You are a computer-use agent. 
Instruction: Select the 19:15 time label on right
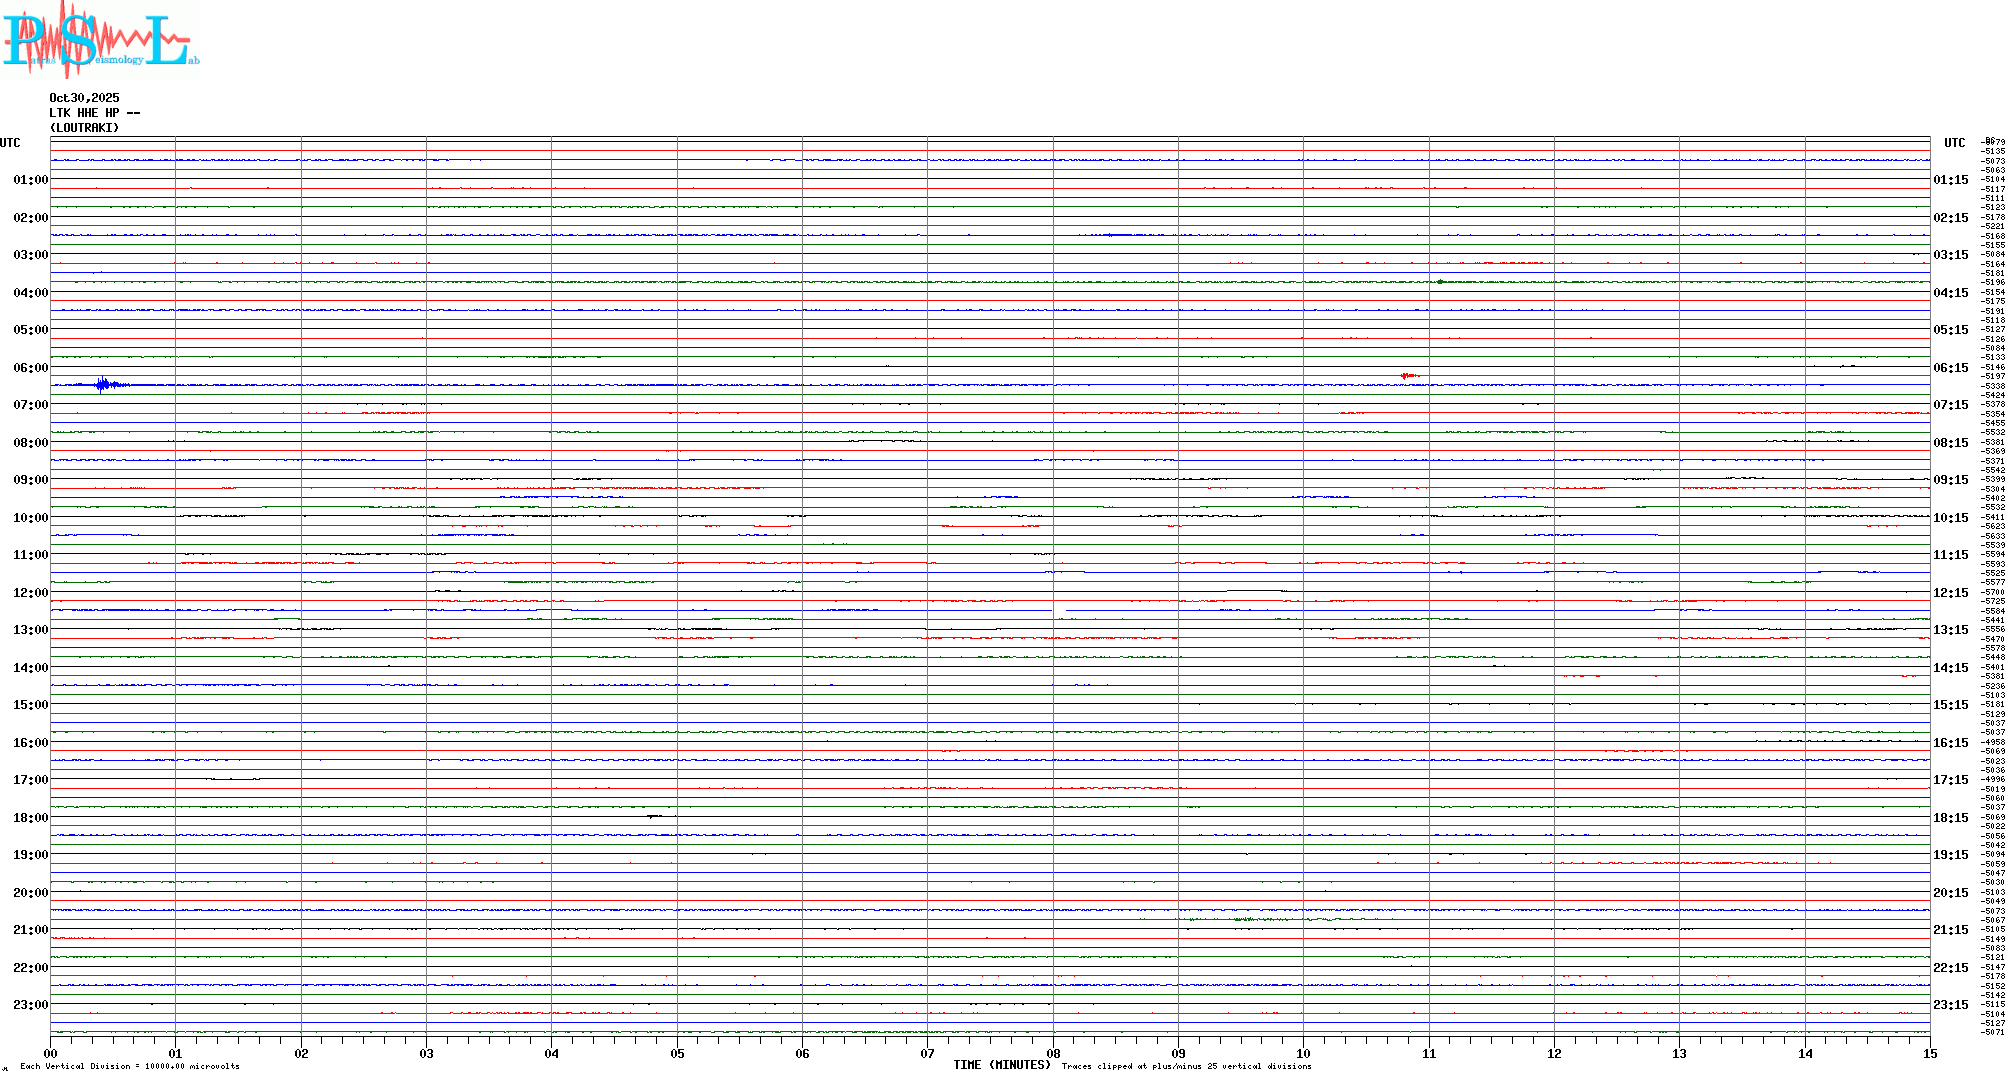(1950, 855)
